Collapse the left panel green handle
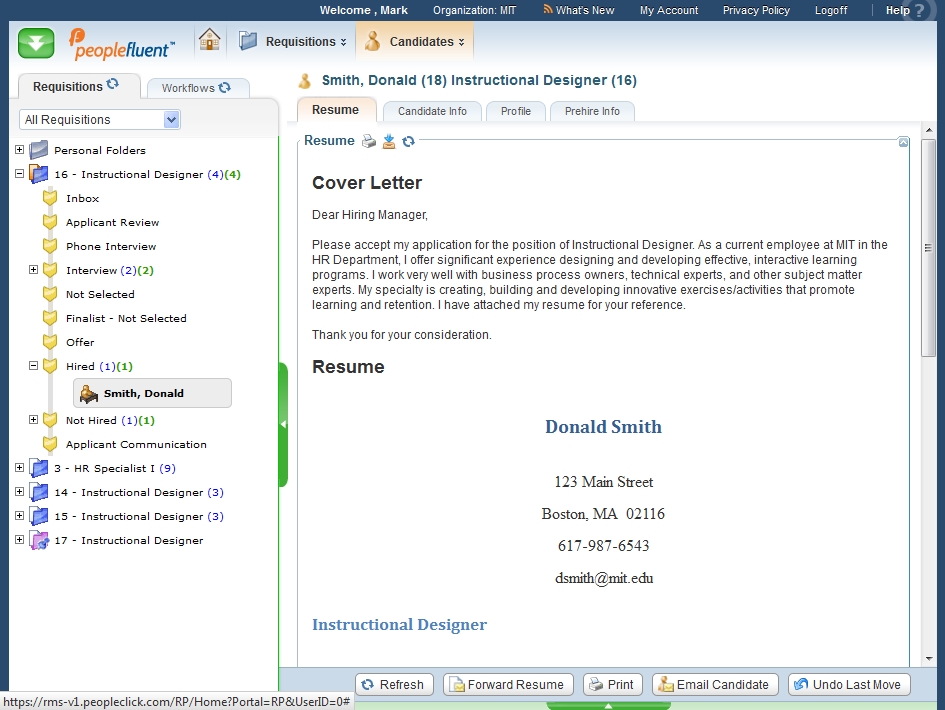 [x=283, y=424]
